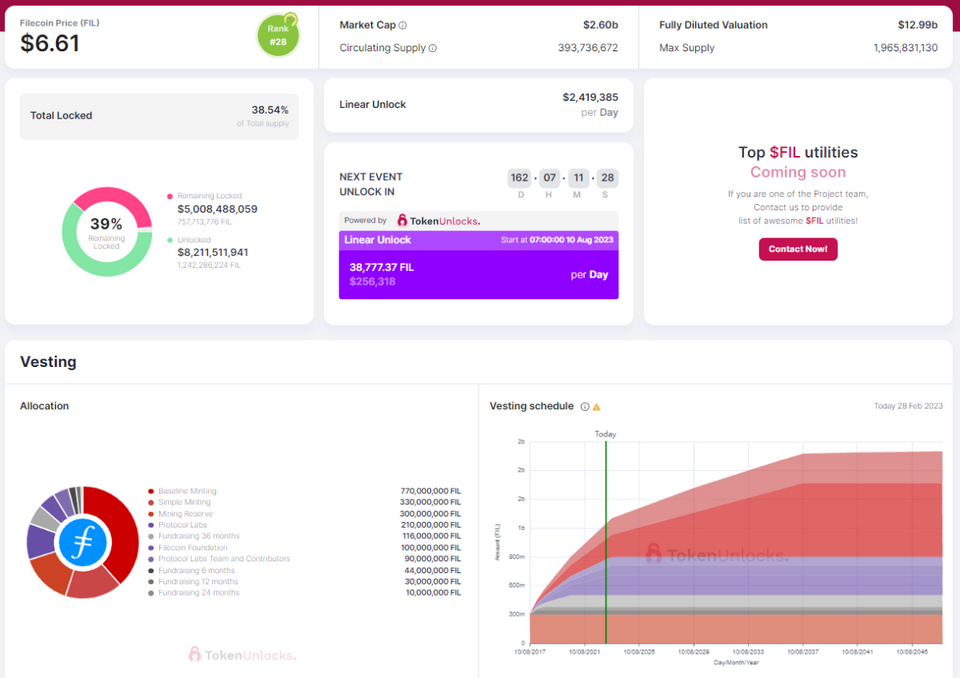Image resolution: width=960 pixels, height=678 pixels.
Task: Click the Filecoin logo in allocation chart
Action: (83, 543)
